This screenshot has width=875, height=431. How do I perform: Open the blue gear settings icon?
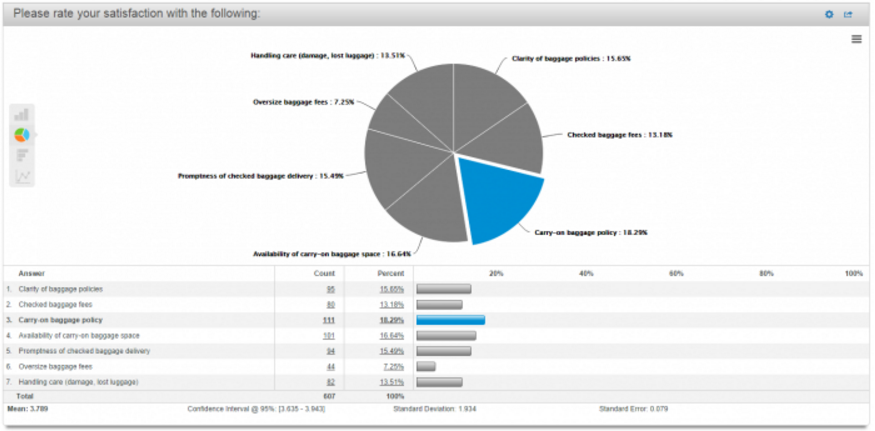coord(828,14)
